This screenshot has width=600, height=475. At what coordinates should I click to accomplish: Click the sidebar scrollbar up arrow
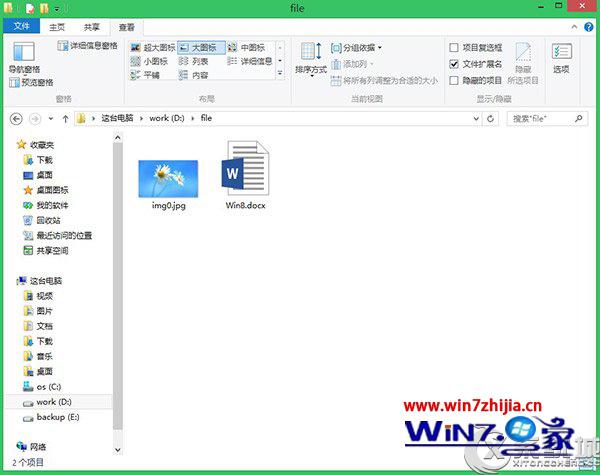coord(118,137)
